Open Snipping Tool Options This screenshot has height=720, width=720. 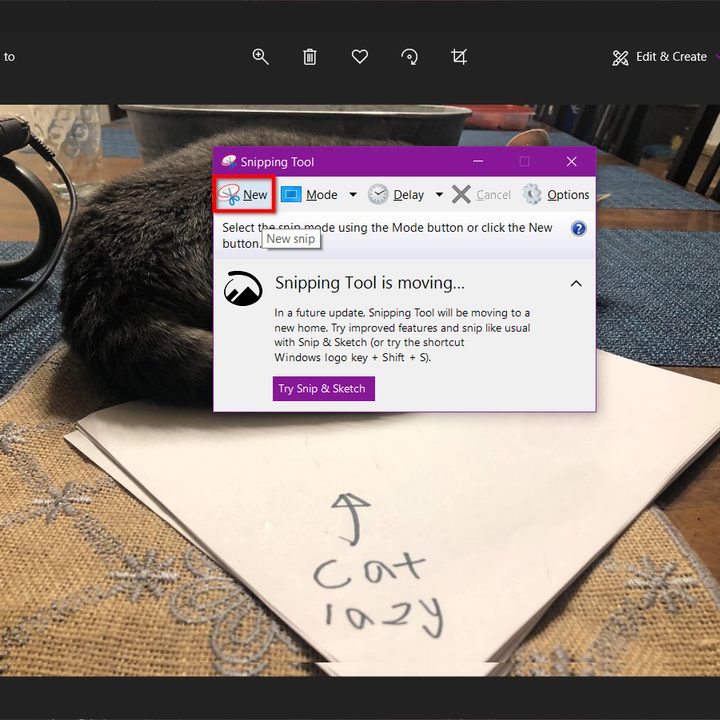point(556,195)
